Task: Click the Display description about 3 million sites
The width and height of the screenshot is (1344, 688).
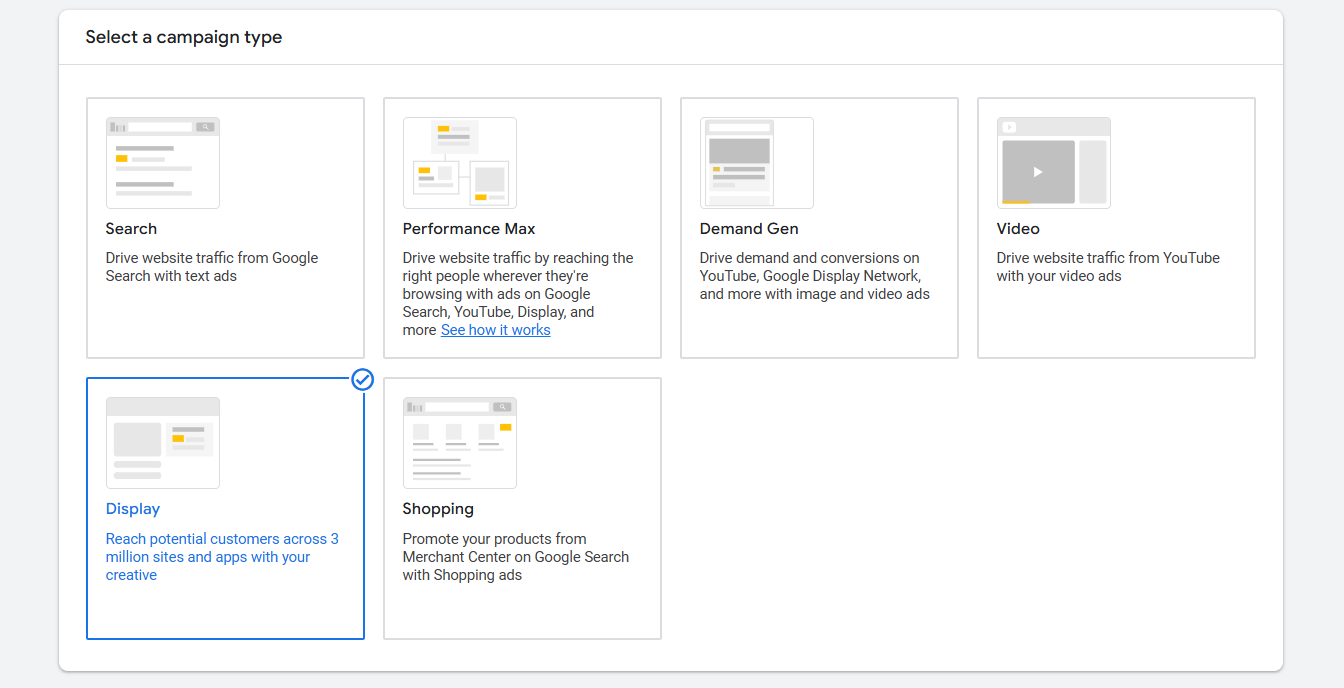Action: pos(222,557)
